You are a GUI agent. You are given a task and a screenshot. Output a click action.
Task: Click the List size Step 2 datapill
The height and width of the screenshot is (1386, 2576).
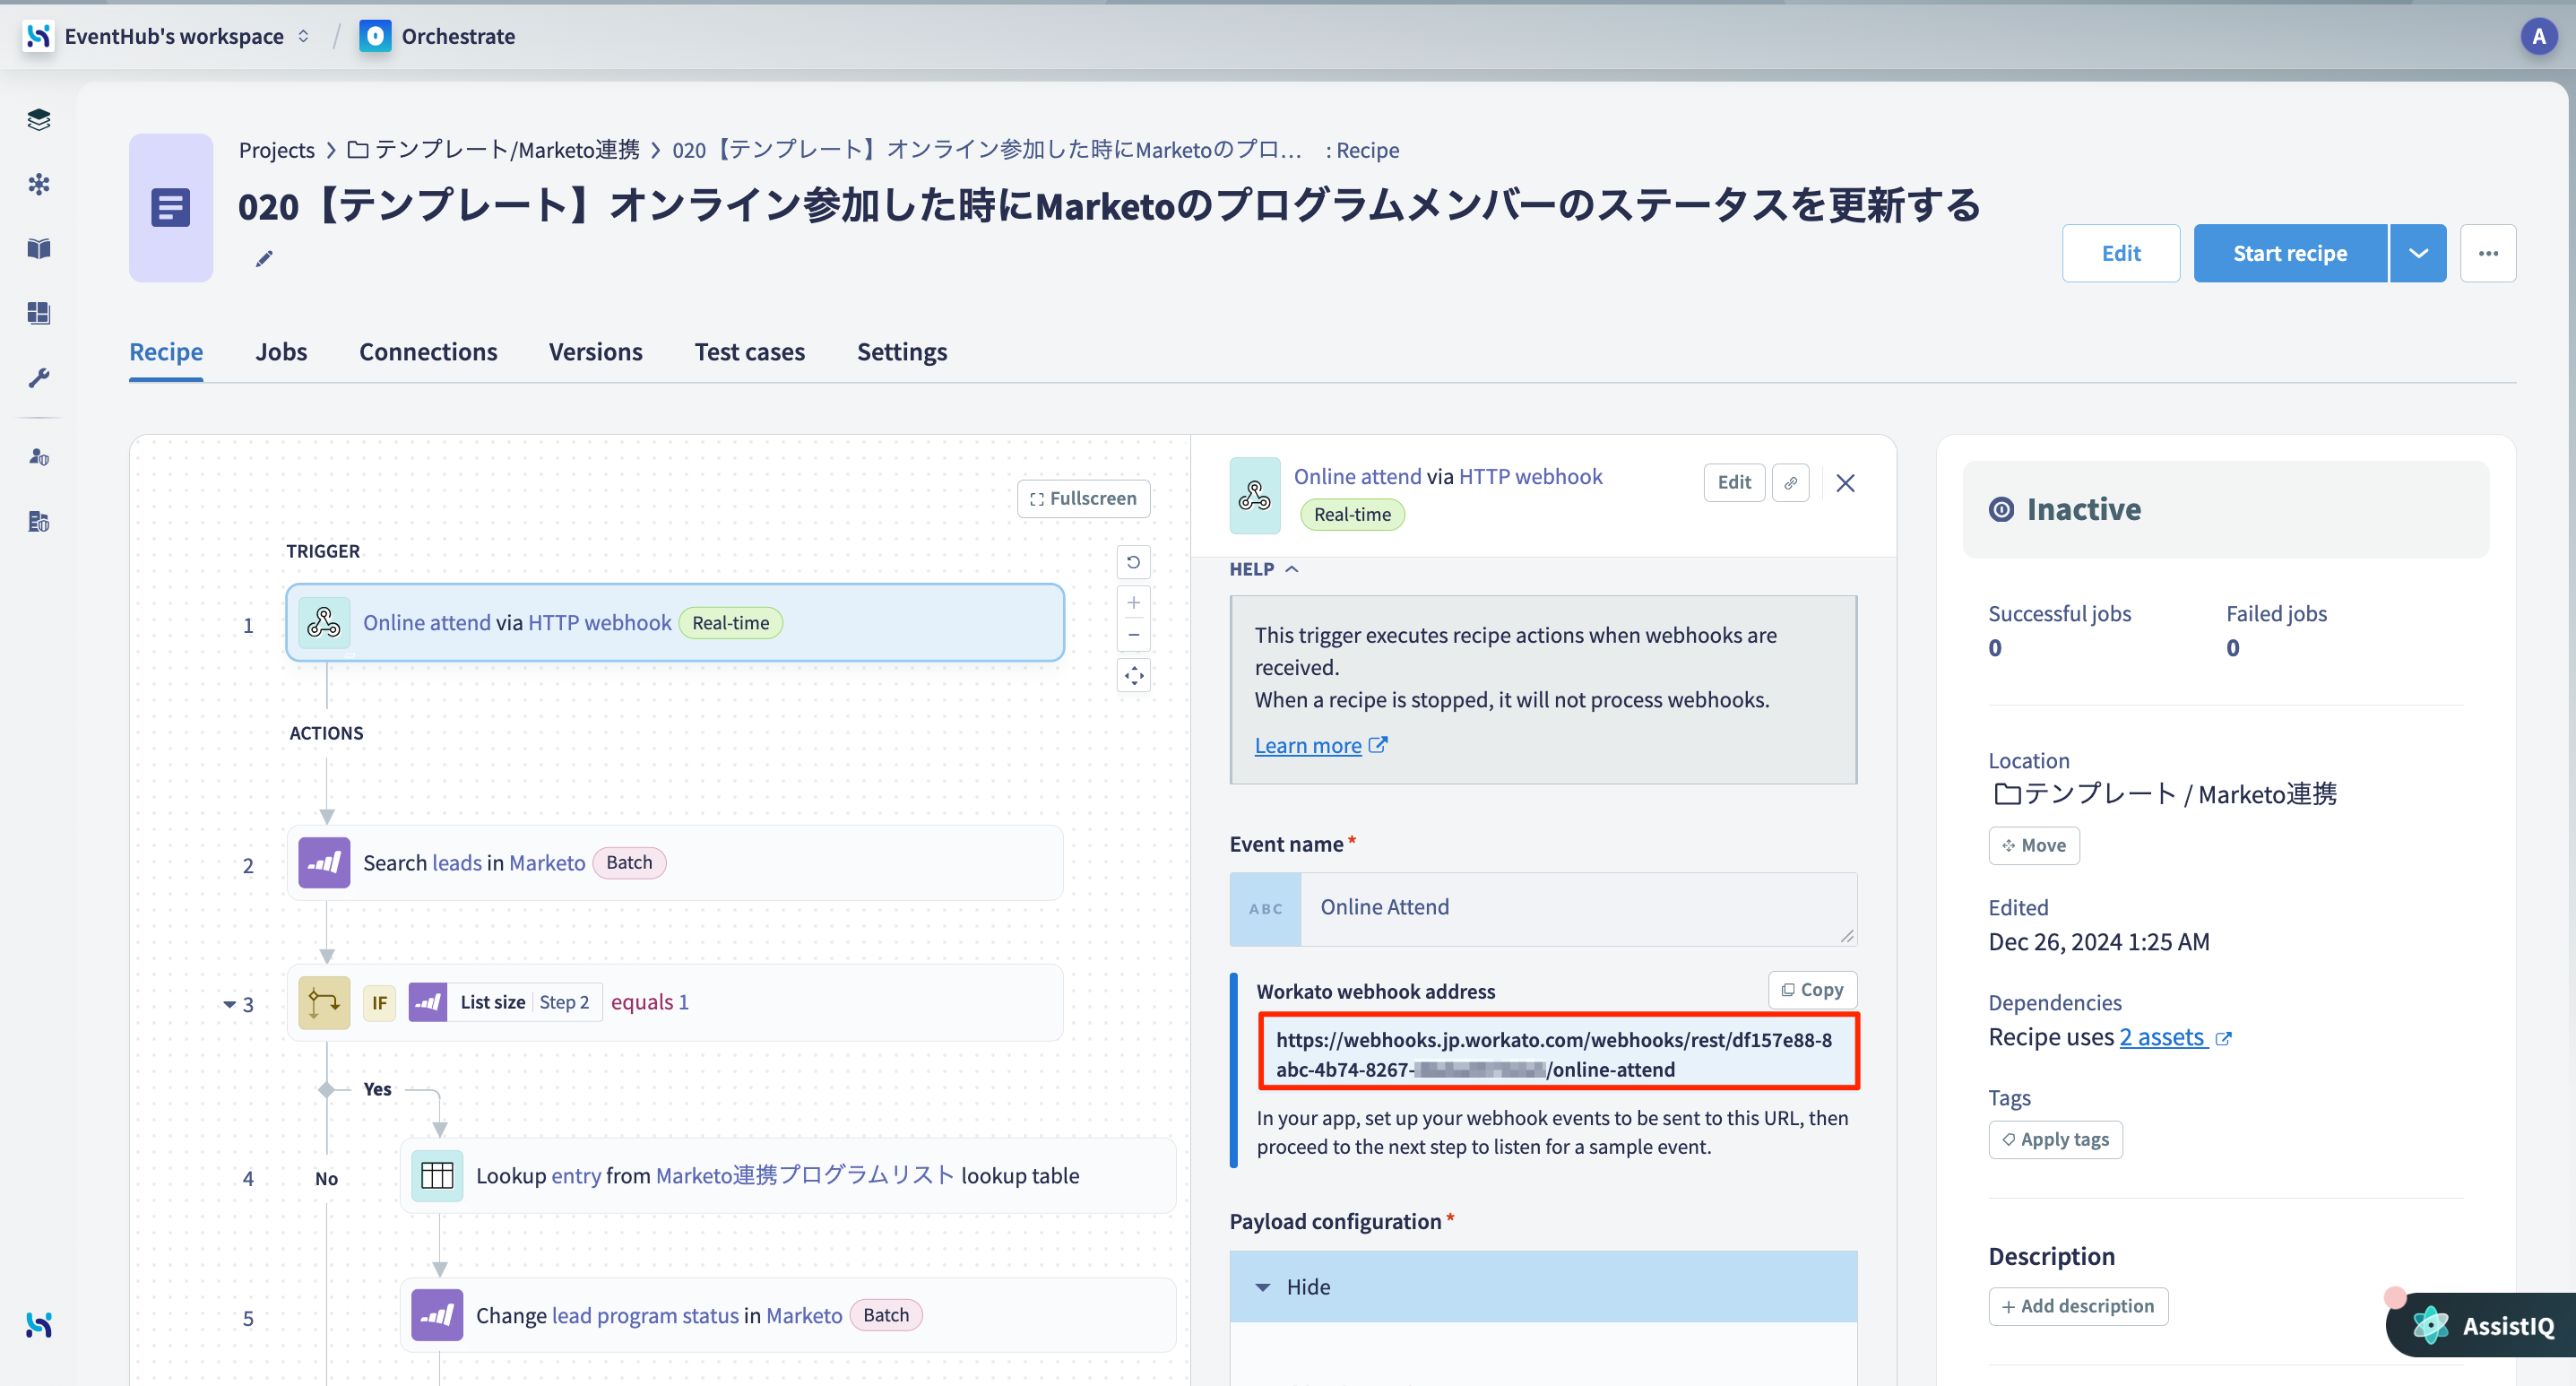pos(505,1003)
